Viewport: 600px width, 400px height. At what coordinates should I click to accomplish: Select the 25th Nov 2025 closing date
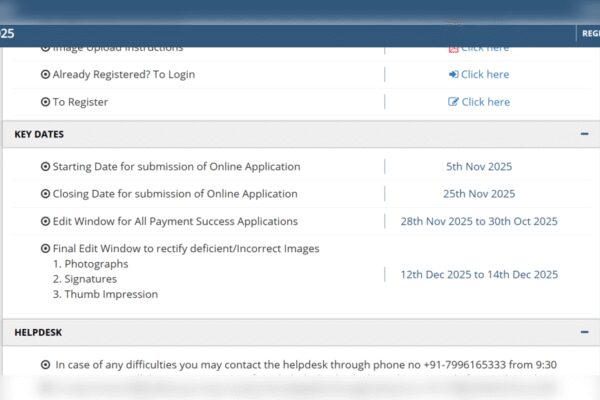(479, 194)
